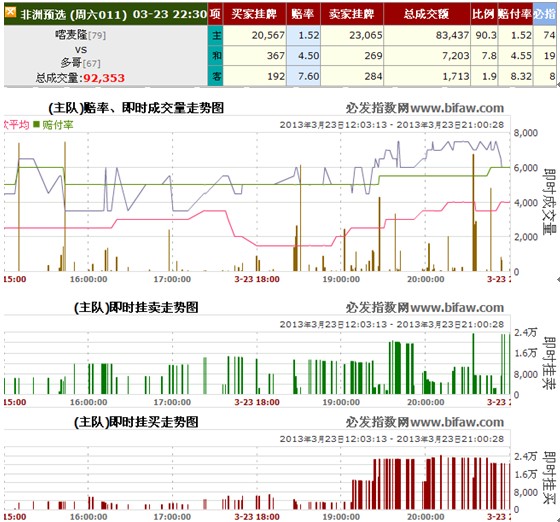Click the 总成交额 column header
This screenshot has width=560, height=522.
coord(426,14)
